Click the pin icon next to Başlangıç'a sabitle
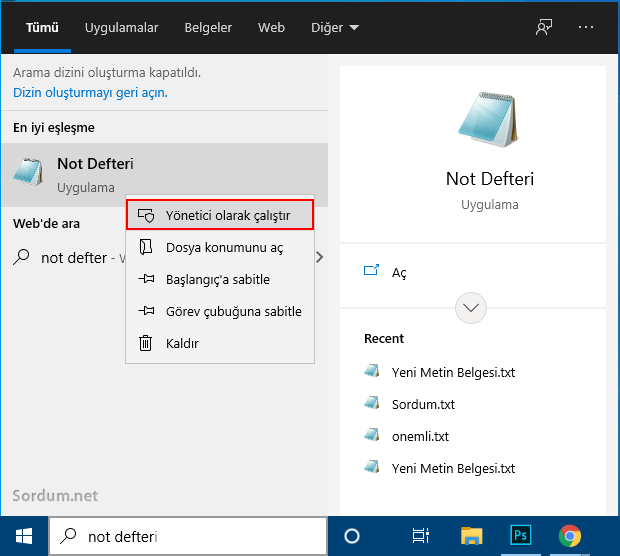The height and width of the screenshot is (556, 620). 146,279
